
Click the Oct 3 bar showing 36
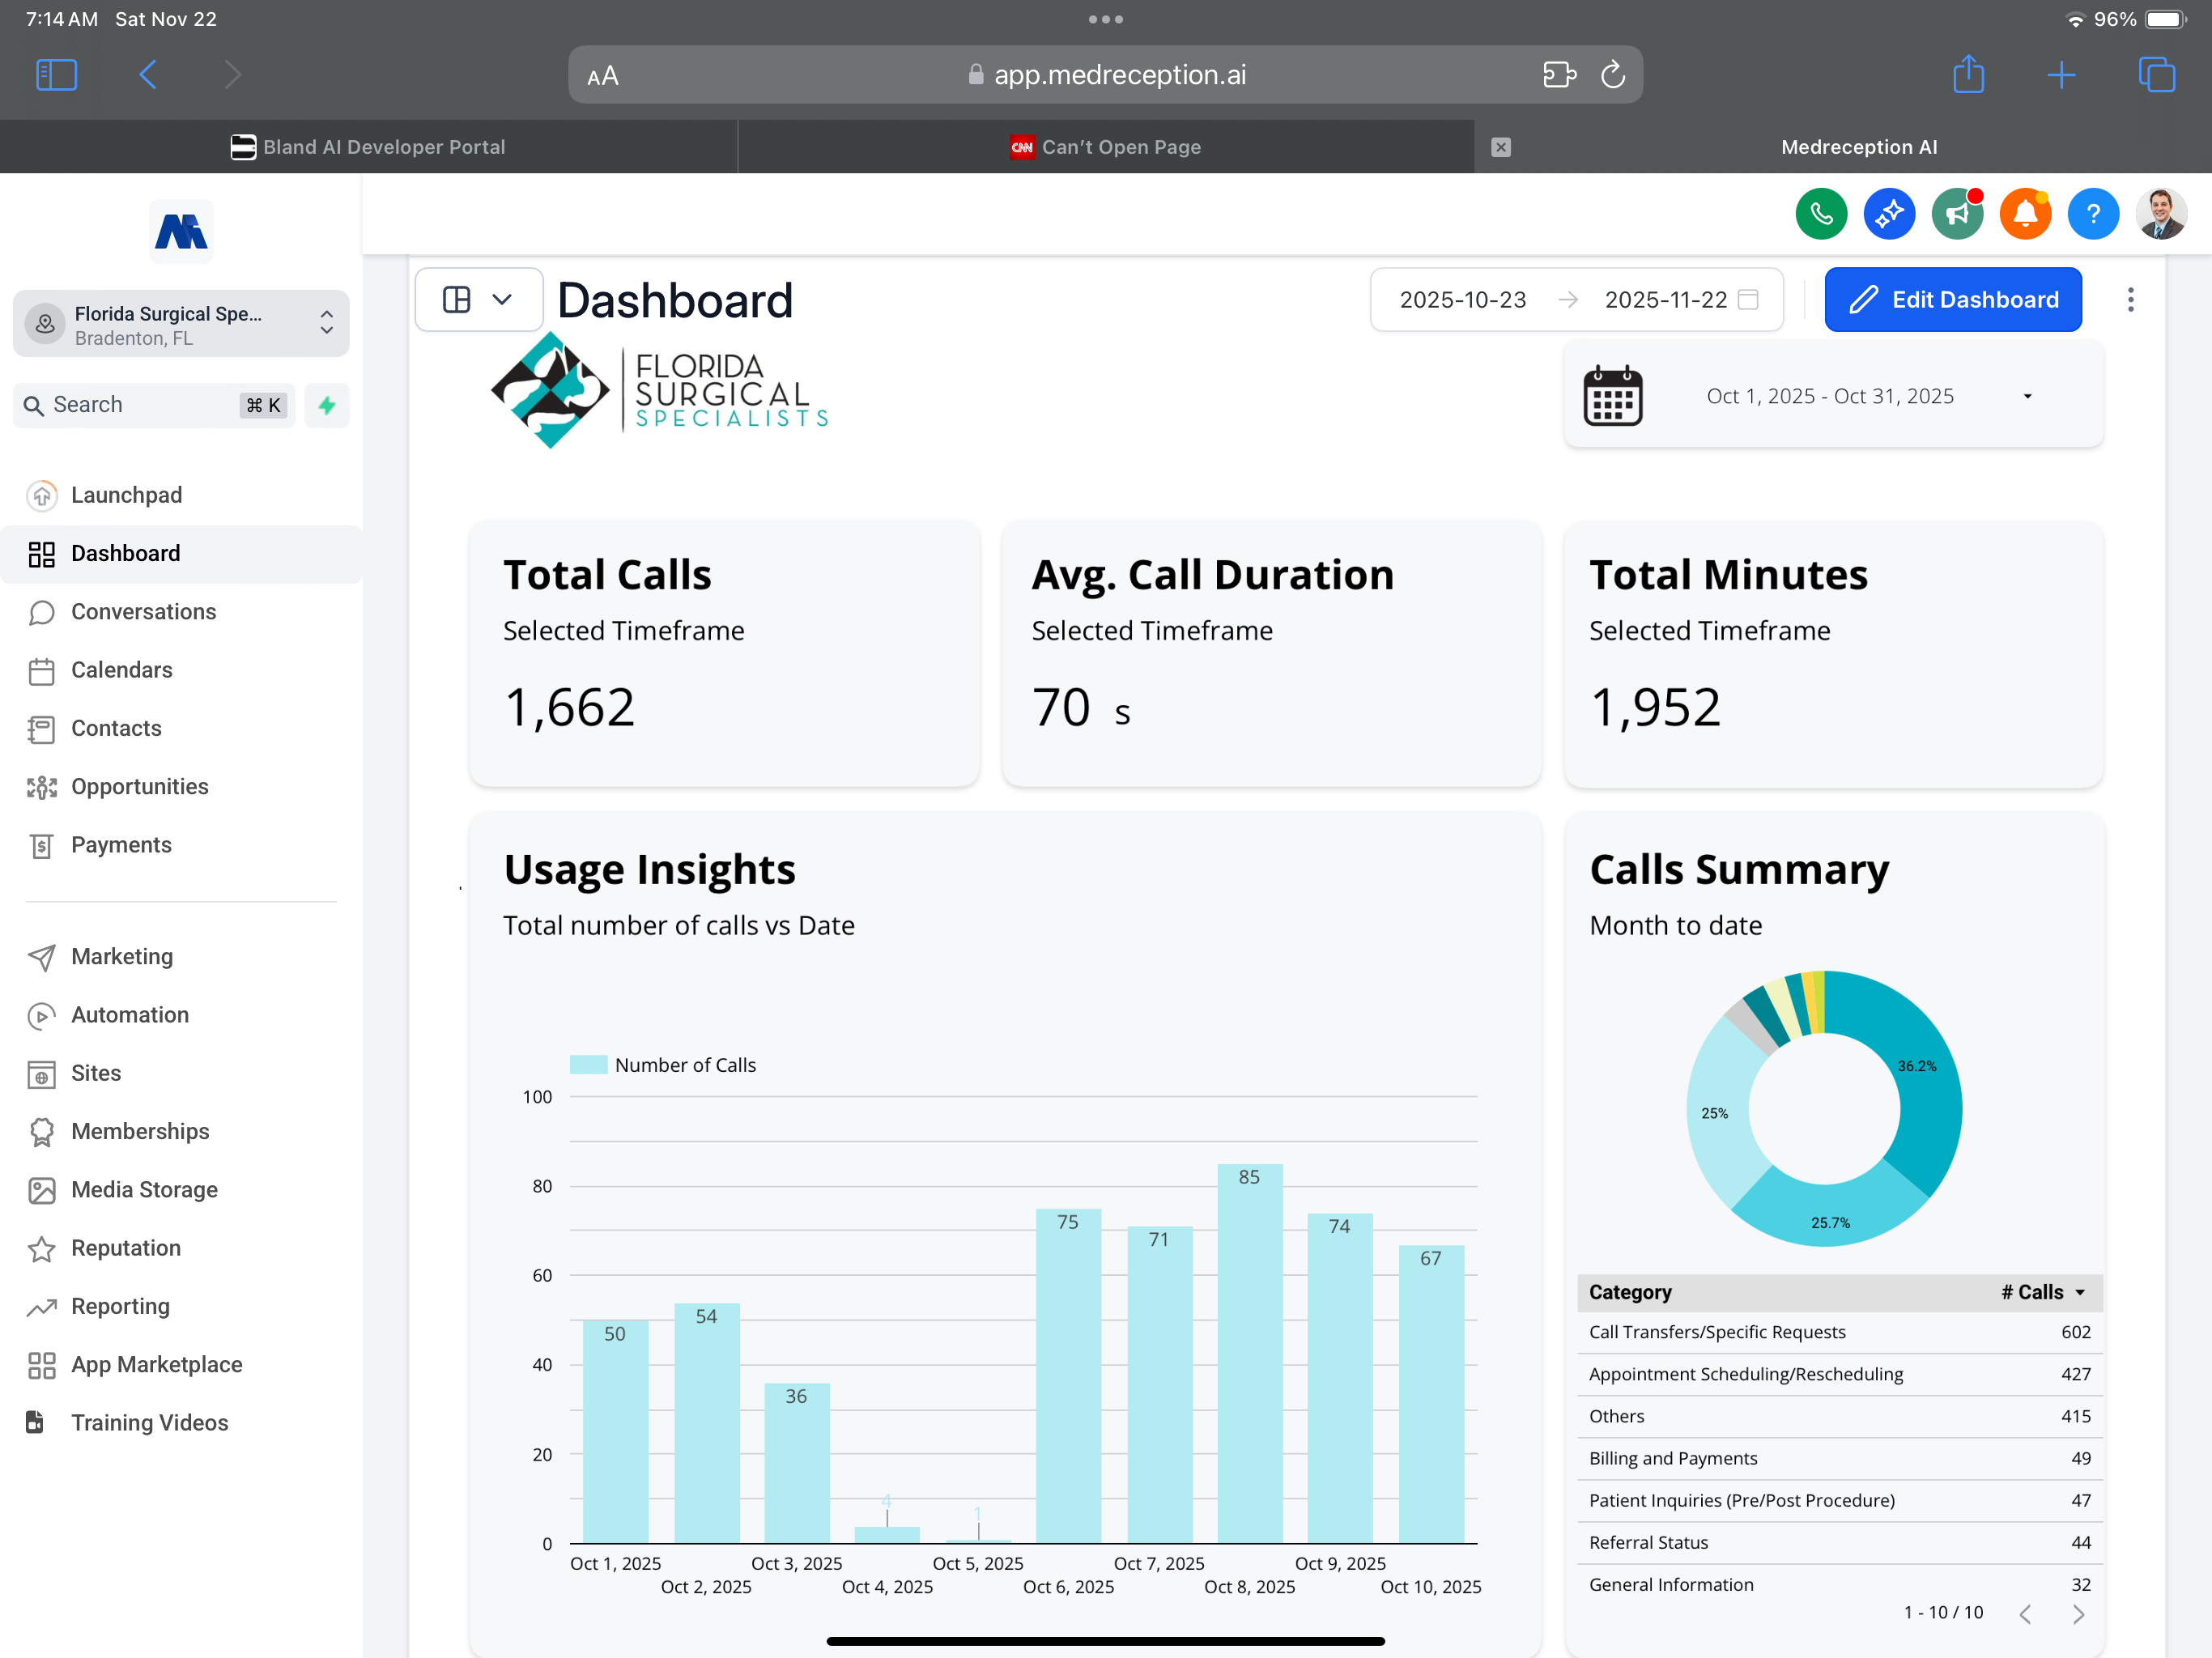point(796,1464)
